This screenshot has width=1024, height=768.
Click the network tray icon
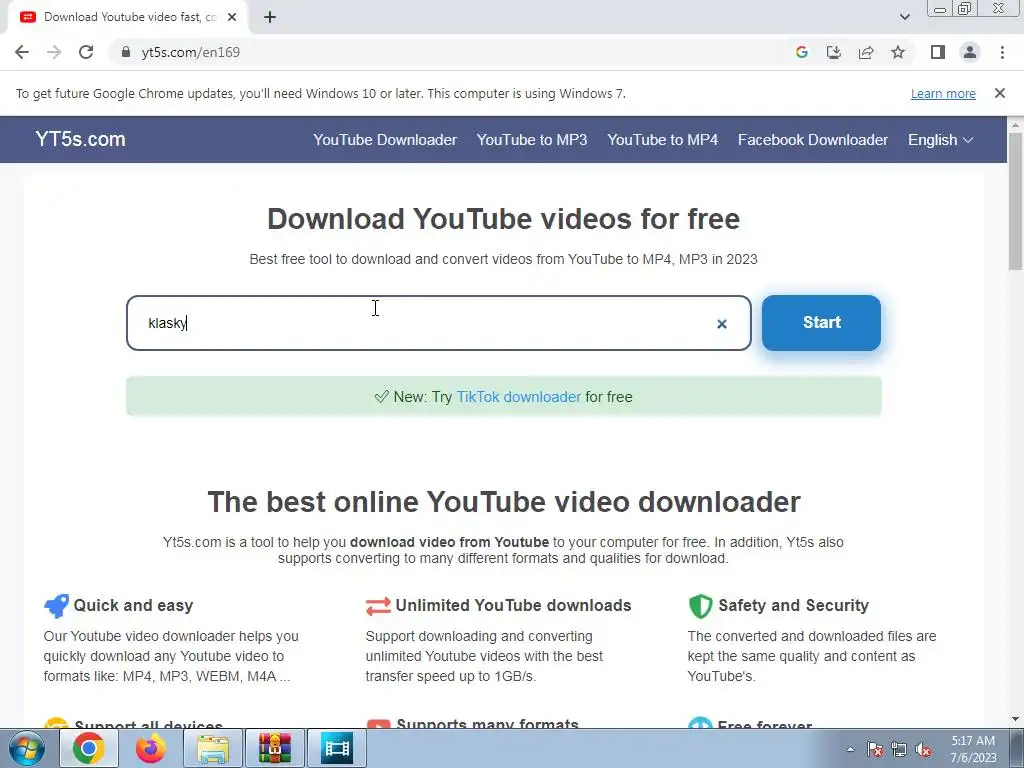[899, 749]
